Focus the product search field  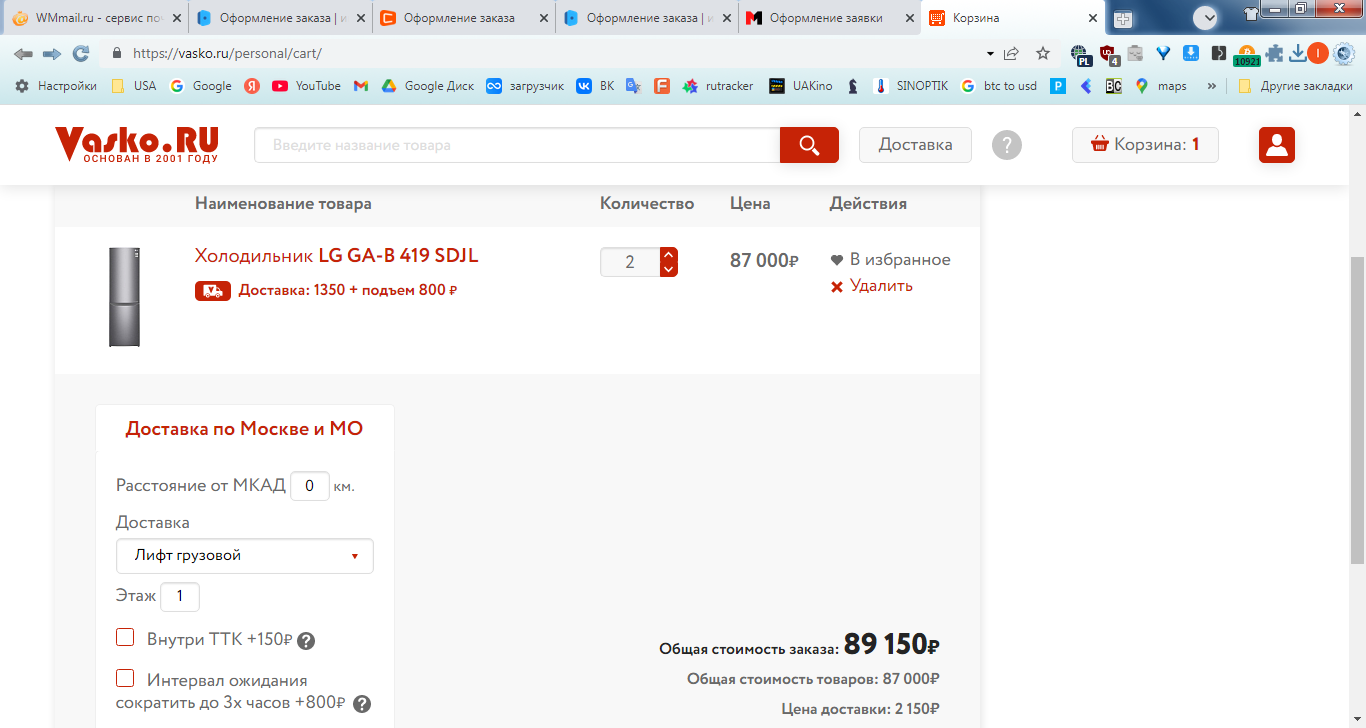point(517,145)
